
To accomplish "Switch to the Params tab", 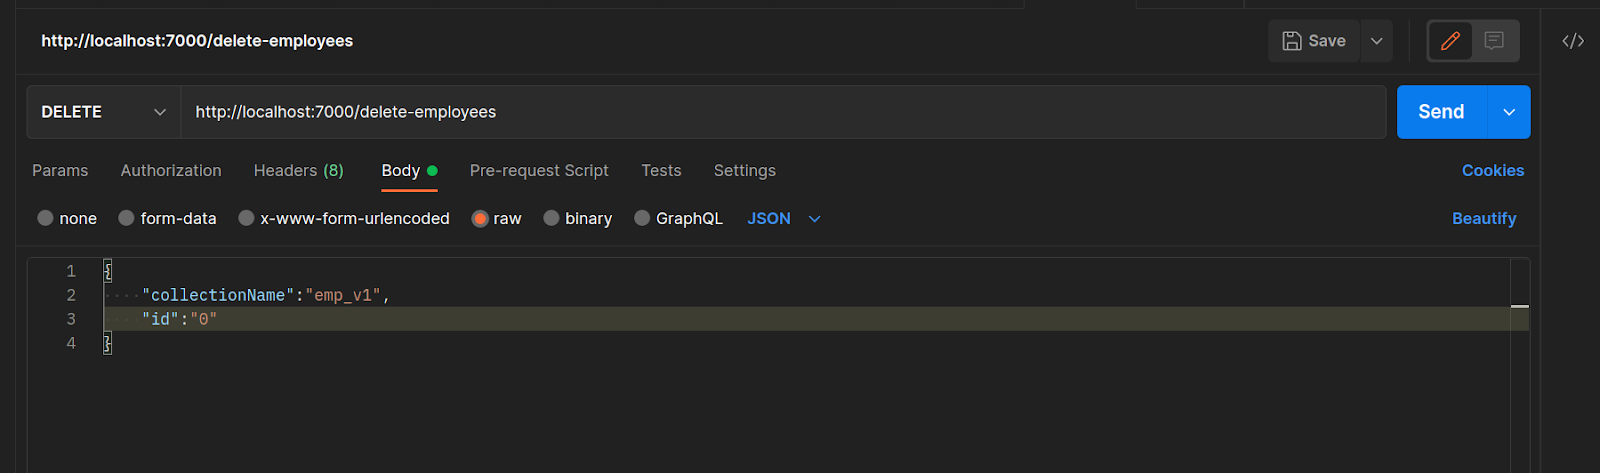I will 60,170.
